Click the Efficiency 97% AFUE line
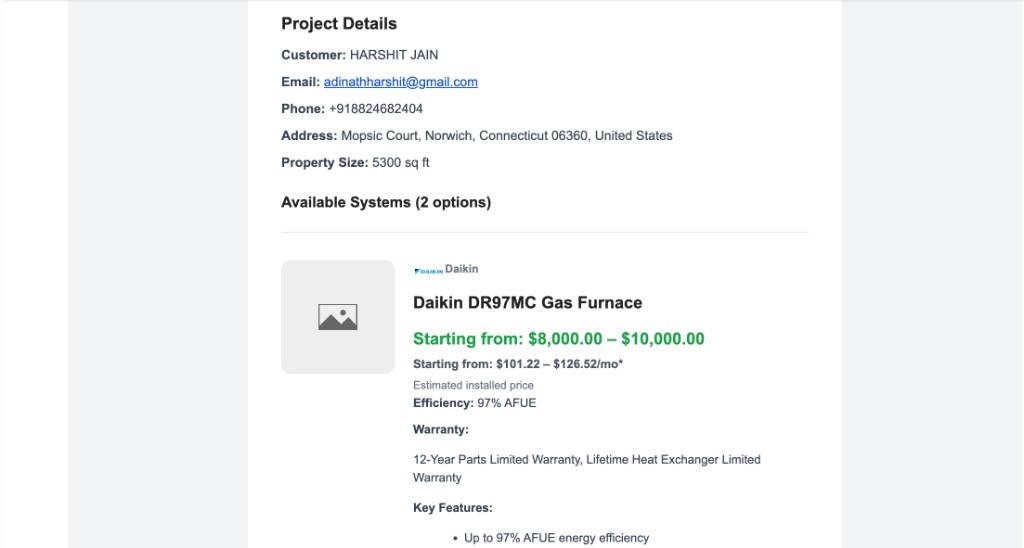1024x548 pixels. [x=475, y=403]
